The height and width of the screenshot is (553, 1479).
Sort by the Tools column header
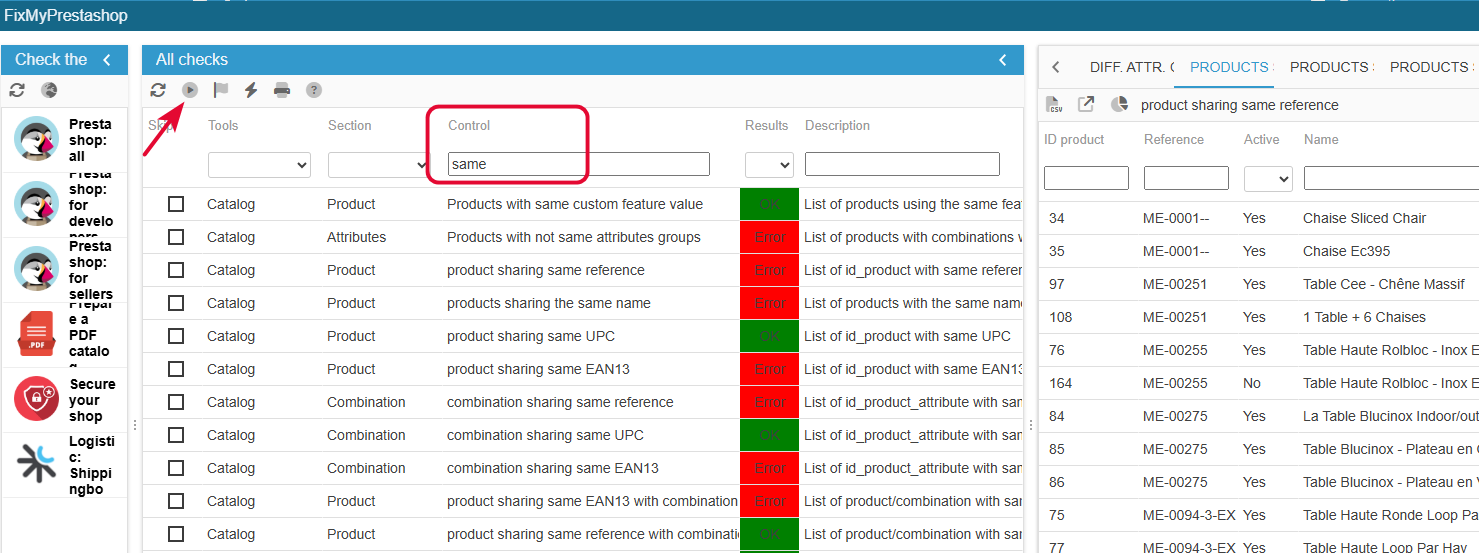pyautogui.click(x=223, y=125)
